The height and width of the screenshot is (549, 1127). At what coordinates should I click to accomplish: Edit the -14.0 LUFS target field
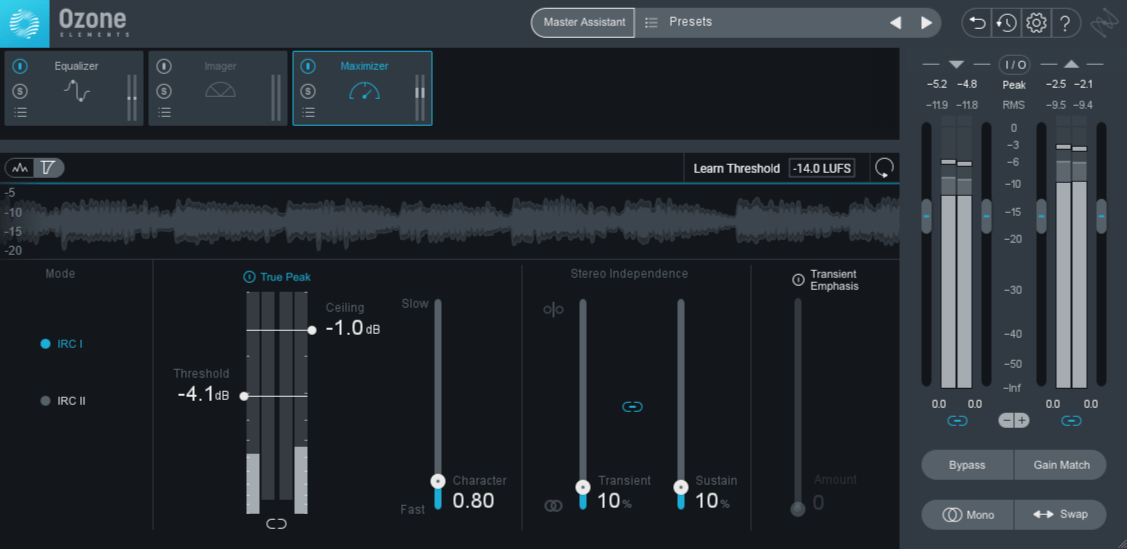tap(822, 169)
